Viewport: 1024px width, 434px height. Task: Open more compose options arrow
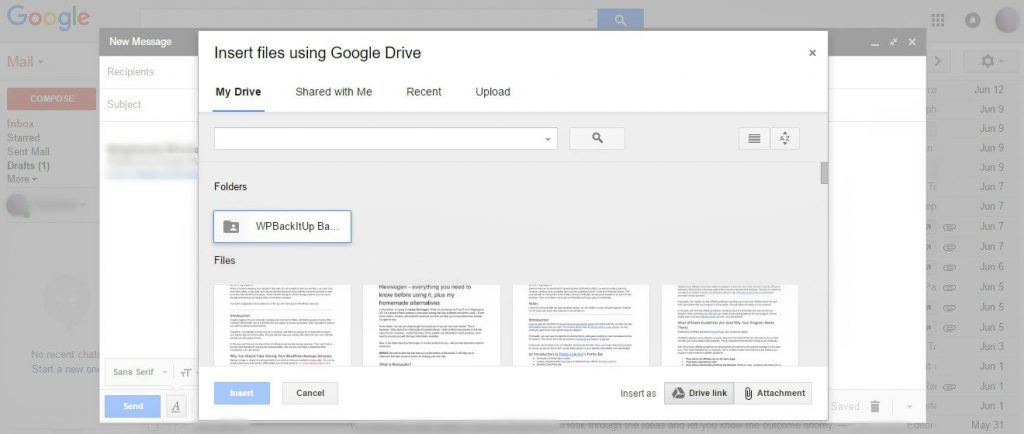pyautogui.click(x=909, y=407)
